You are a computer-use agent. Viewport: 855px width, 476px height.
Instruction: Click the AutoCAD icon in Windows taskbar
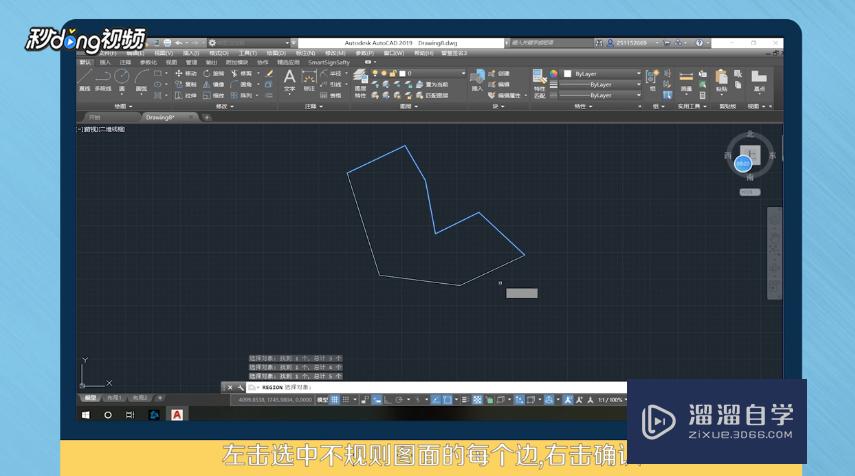coord(177,415)
